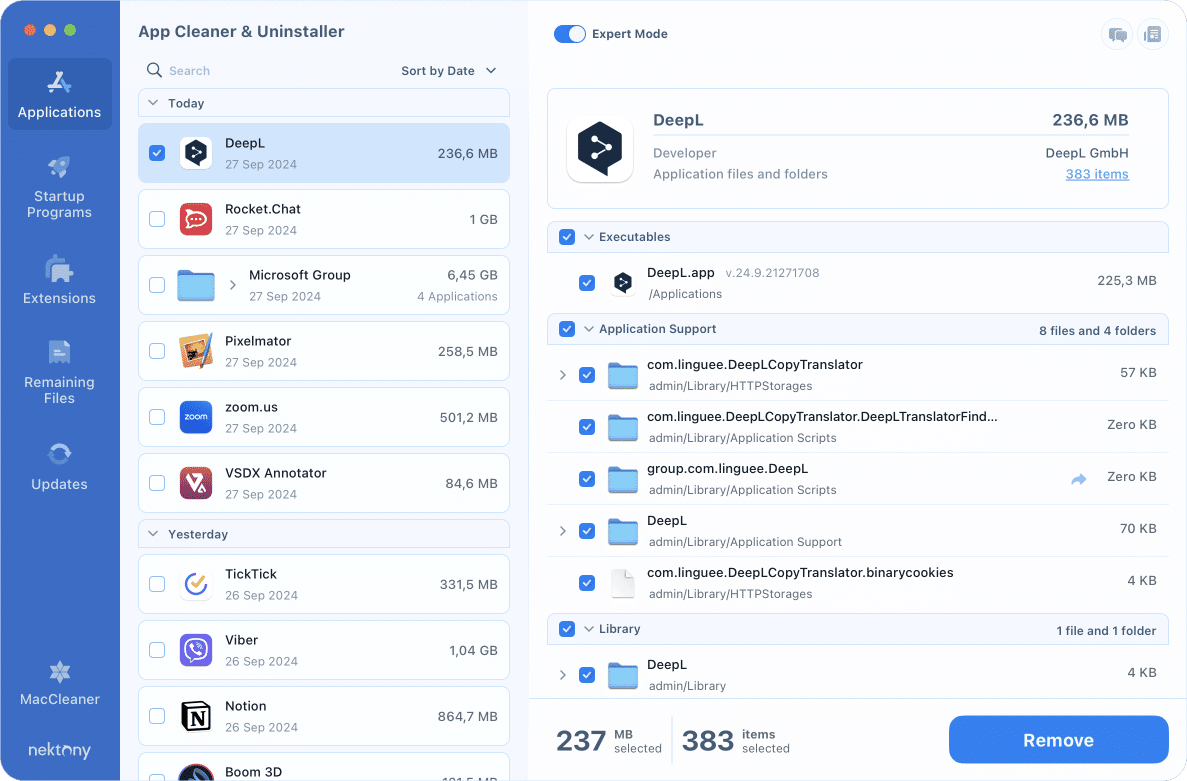Go to the Updates section
This screenshot has height=781, width=1187.
pyautogui.click(x=60, y=467)
